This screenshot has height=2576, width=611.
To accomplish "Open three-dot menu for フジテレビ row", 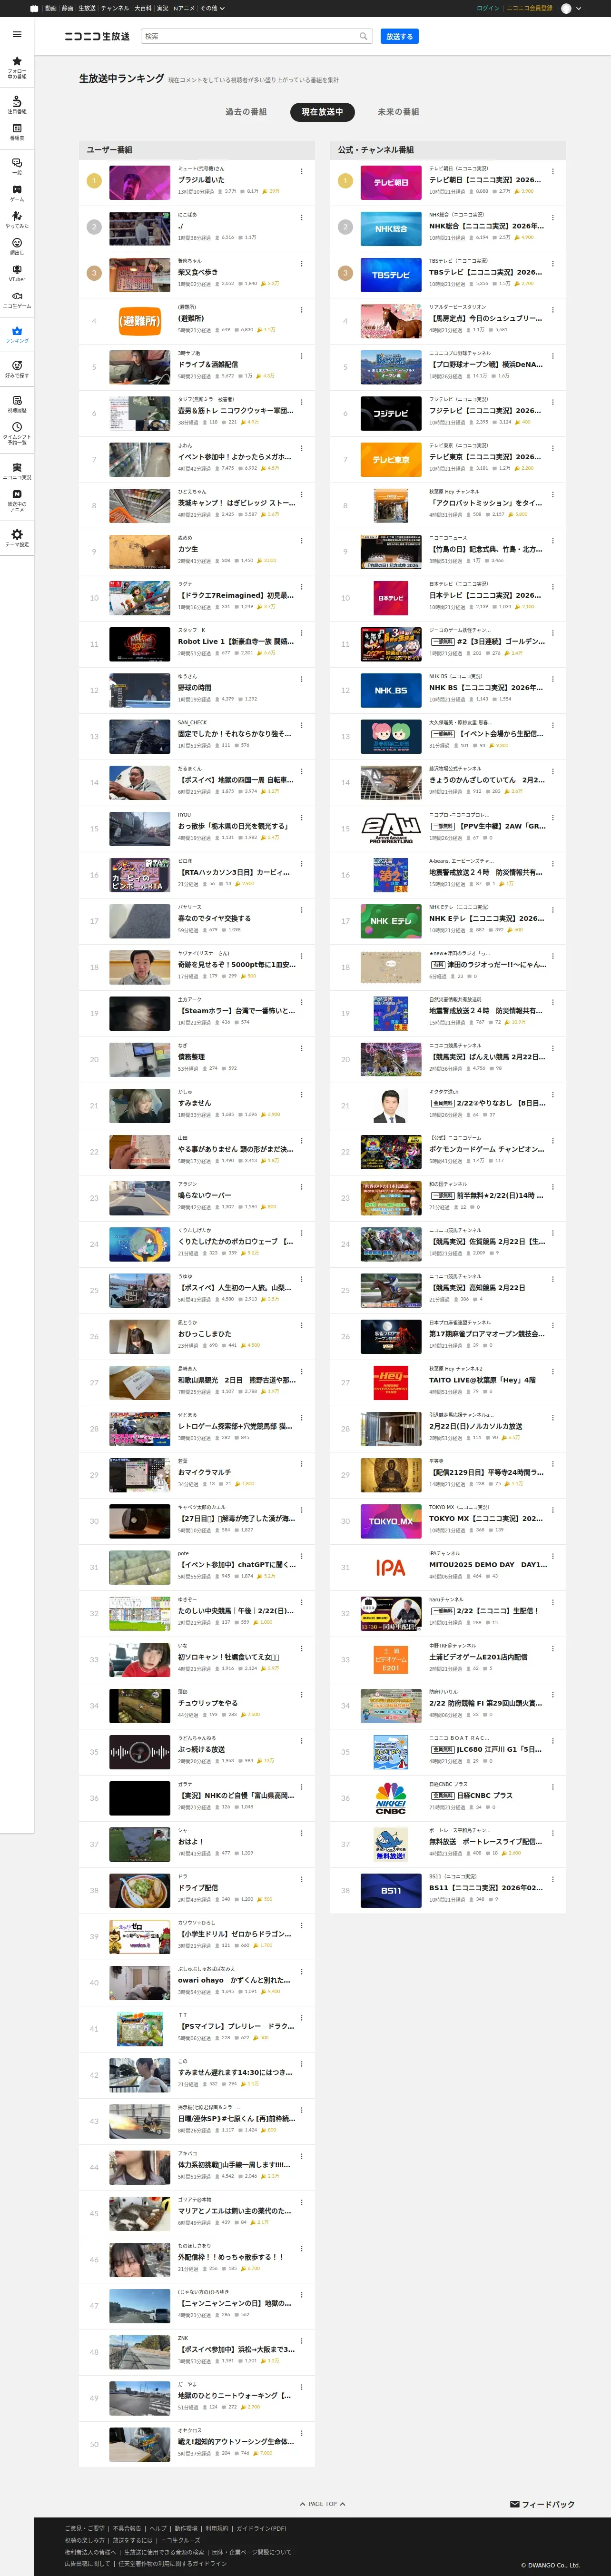I will [552, 402].
